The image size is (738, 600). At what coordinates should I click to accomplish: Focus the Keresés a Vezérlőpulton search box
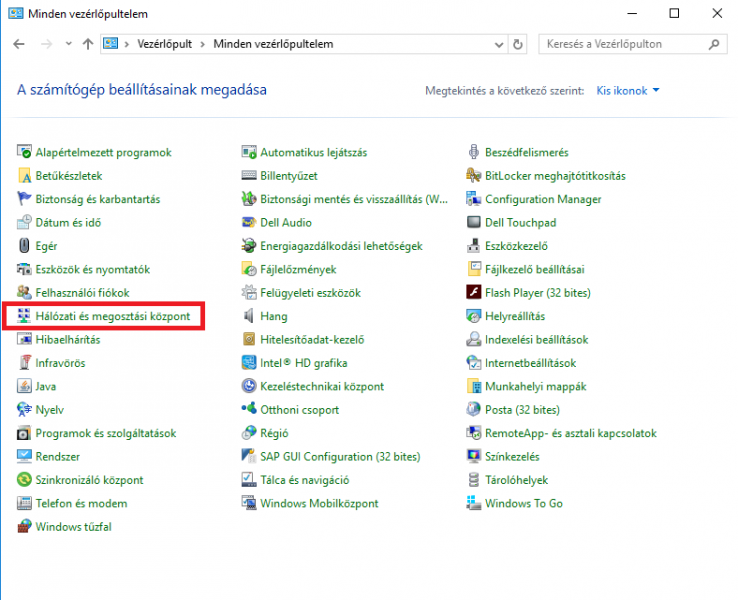coord(633,44)
